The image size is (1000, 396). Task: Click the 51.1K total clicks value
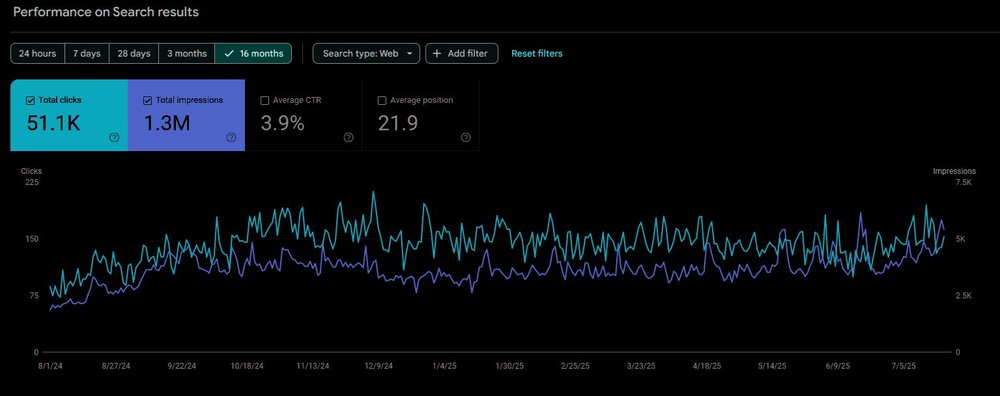click(x=54, y=122)
